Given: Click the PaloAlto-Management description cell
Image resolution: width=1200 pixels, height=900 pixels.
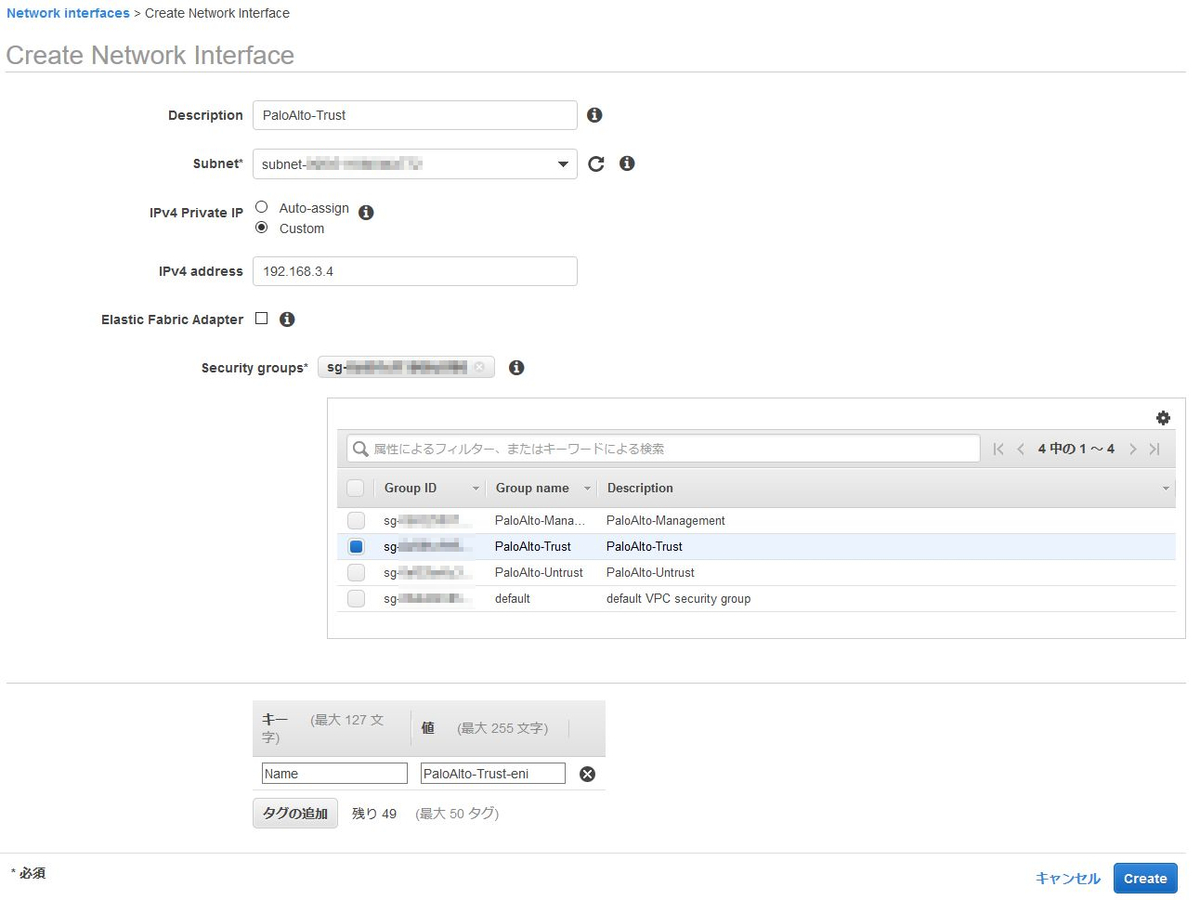Looking at the screenshot, I should [666, 521].
